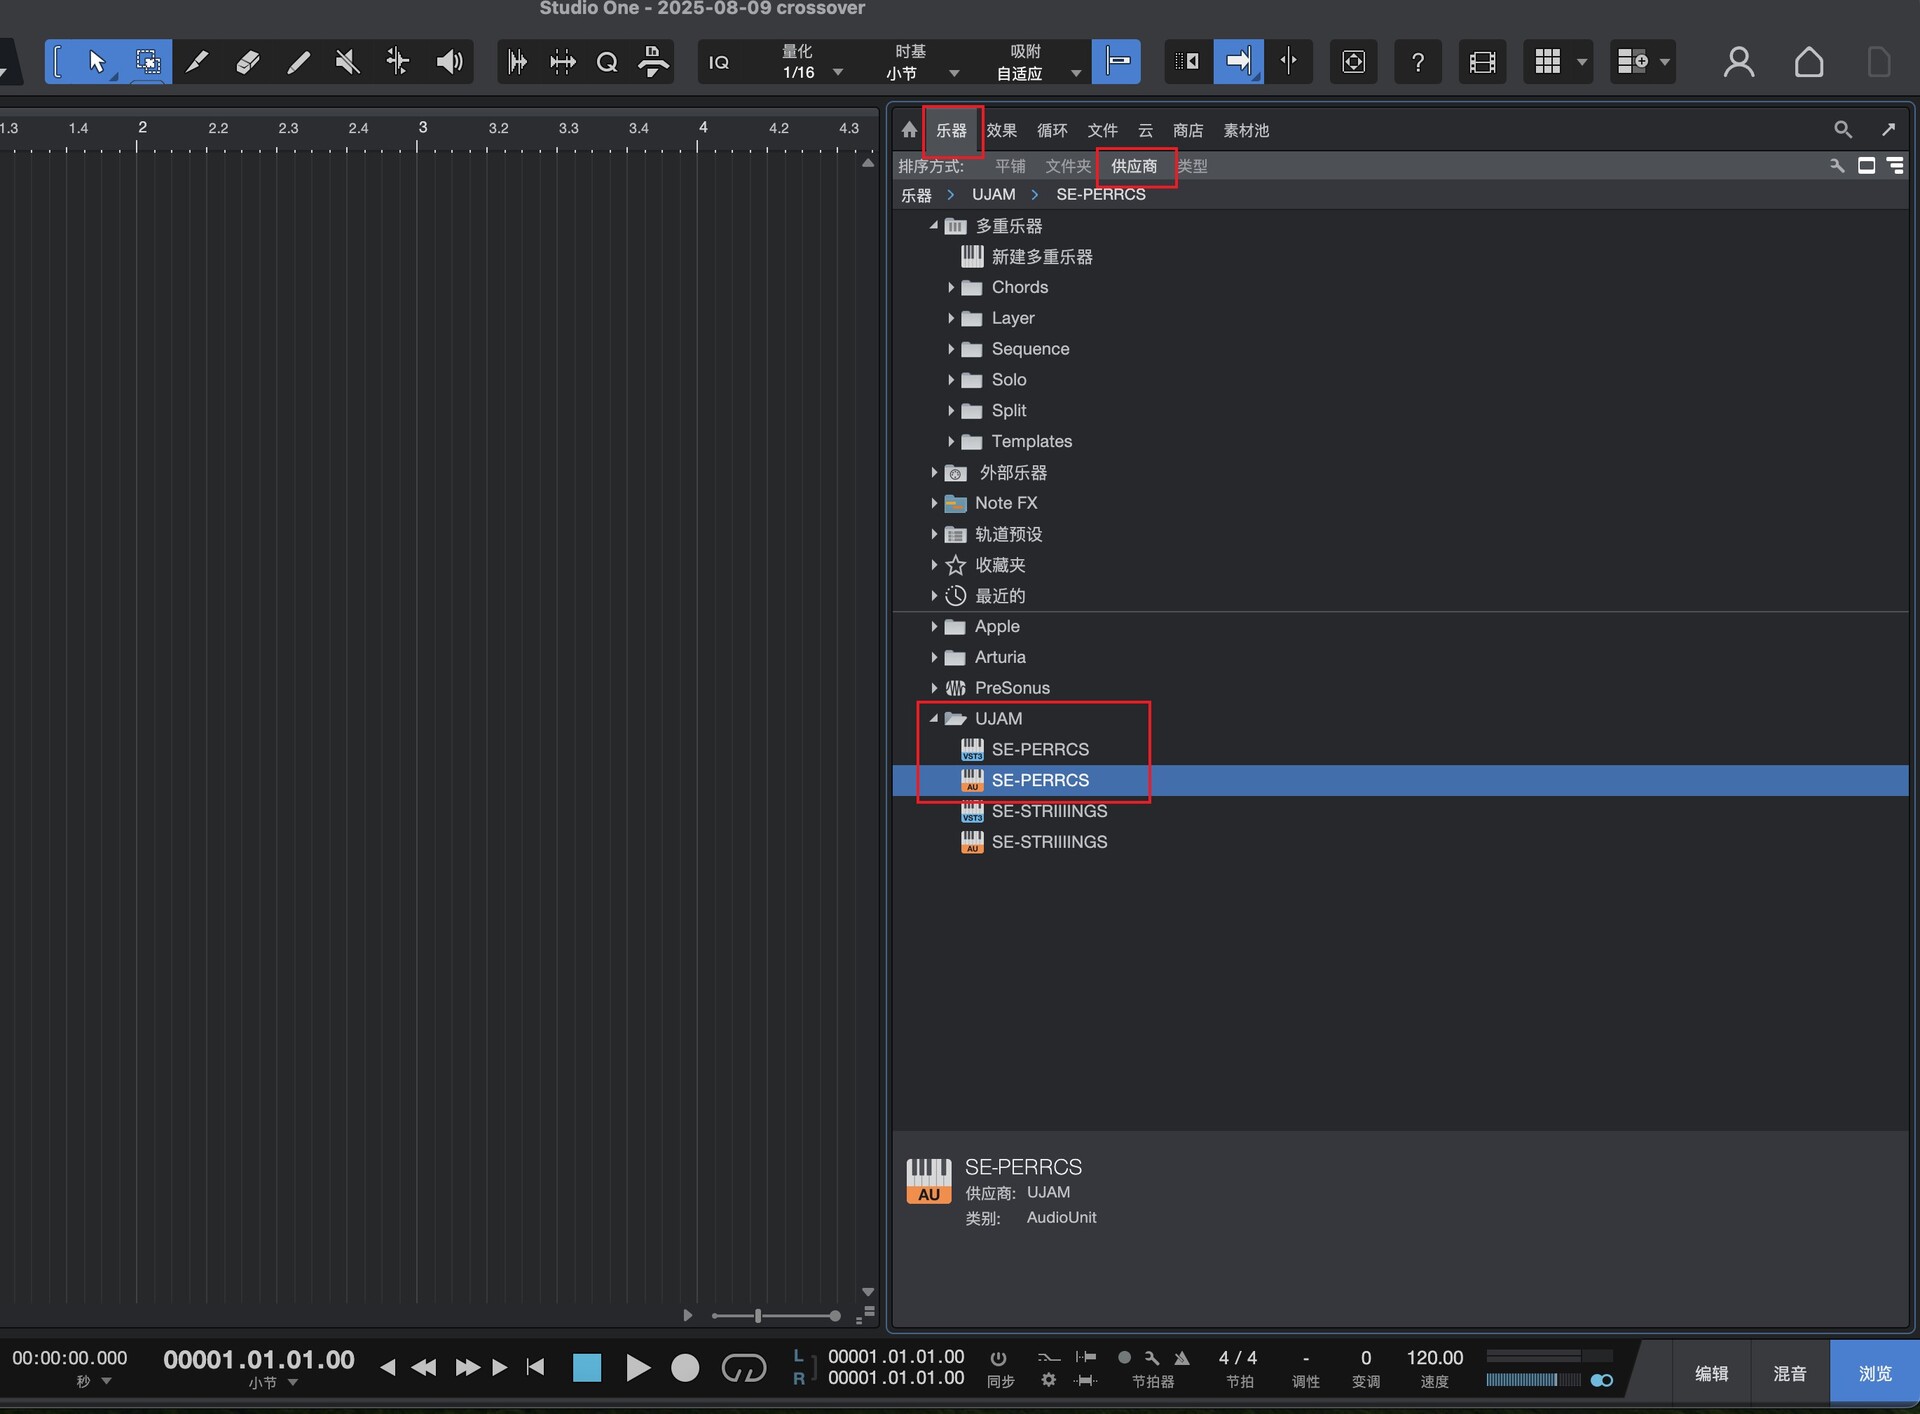Click the detach browser arrow icon
The width and height of the screenshot is (1920, 1414).
[x=1888, y=130]
